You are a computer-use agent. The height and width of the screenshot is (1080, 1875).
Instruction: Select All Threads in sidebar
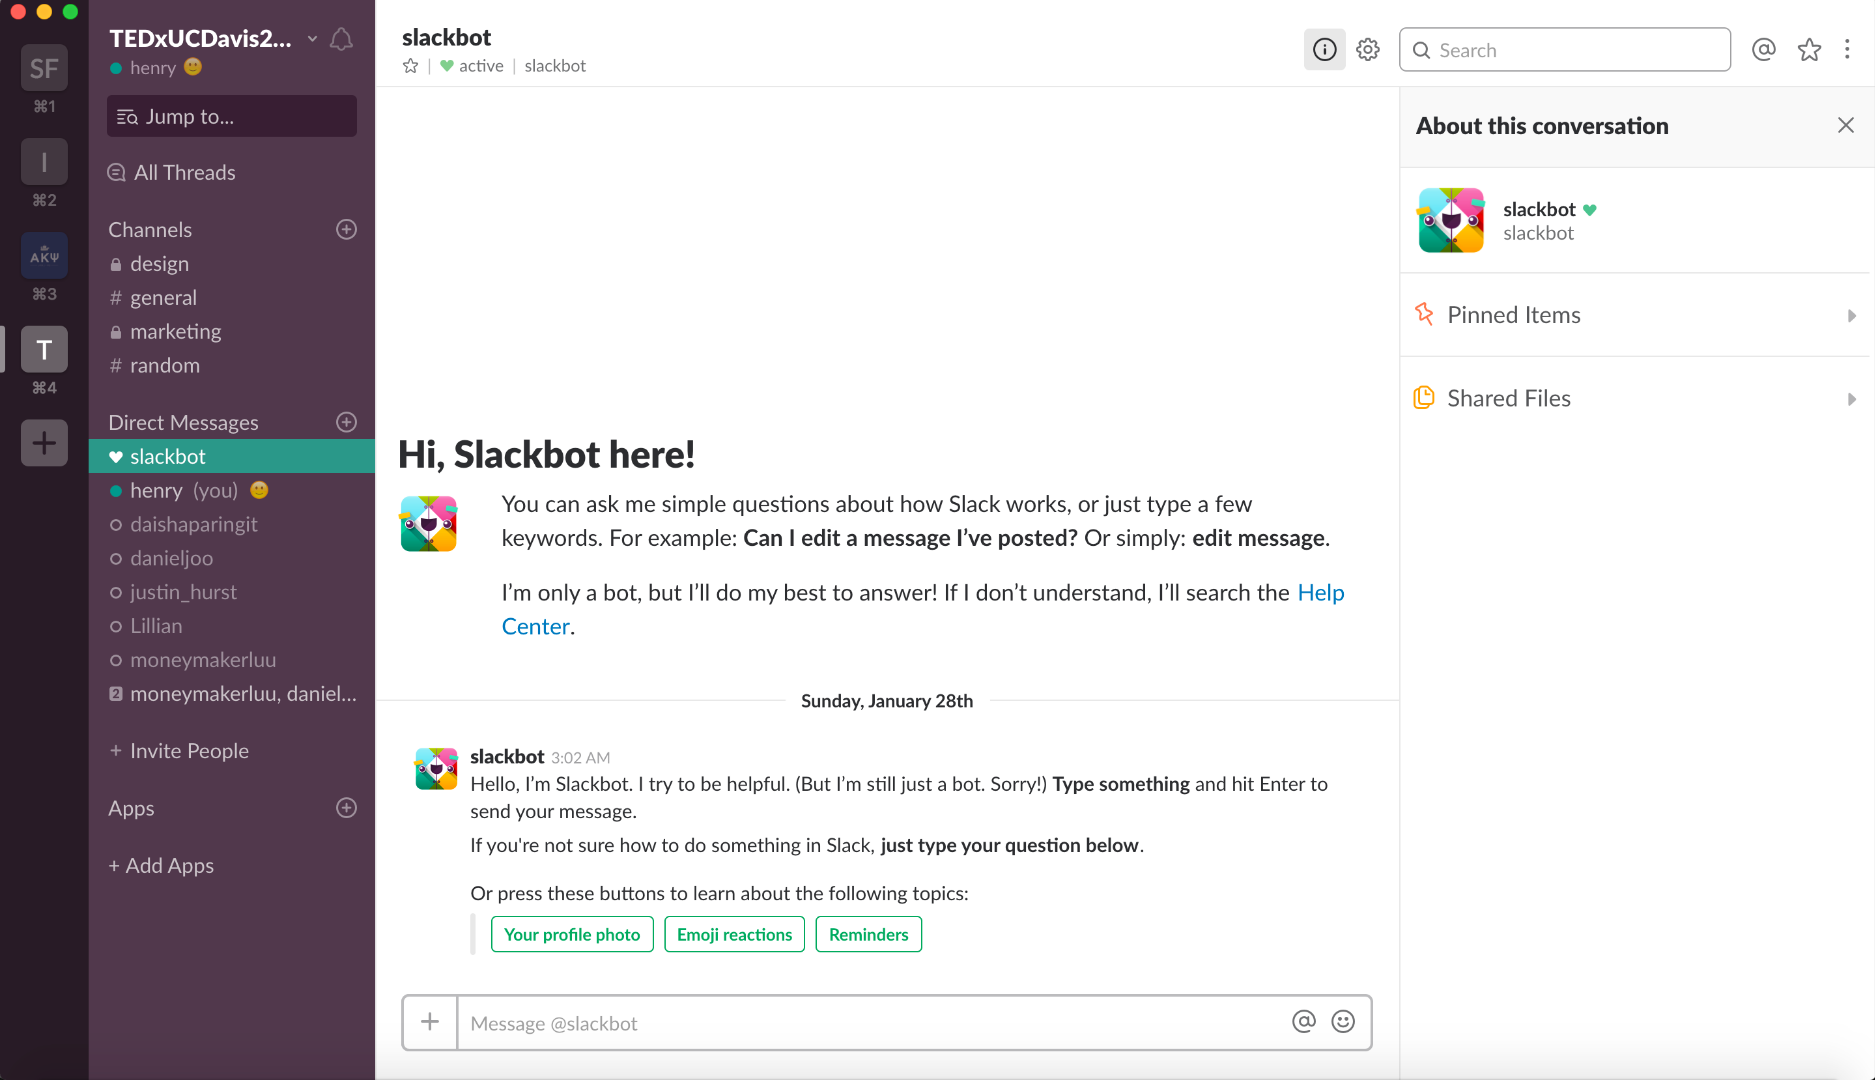click(x=184, y=173)
